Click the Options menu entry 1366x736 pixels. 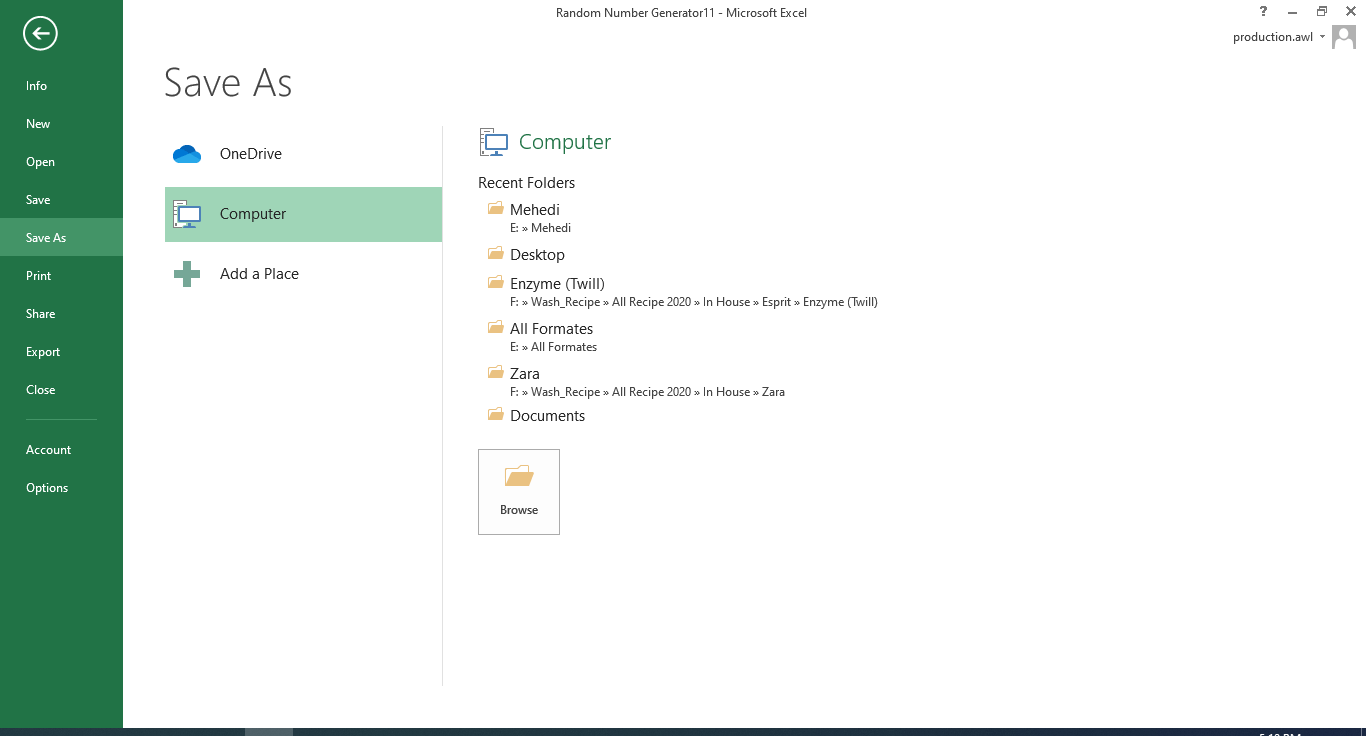pos(47,487)
